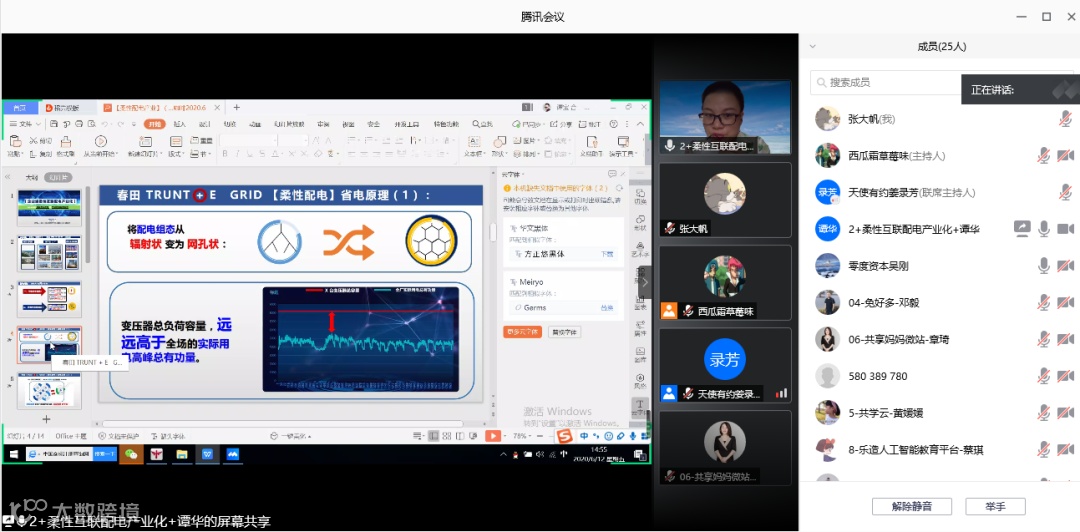Select slide 2 thumbnail in slide panel
This screenshot has width=1080, height=532.
pyautogui.click(x=49, y=254)
